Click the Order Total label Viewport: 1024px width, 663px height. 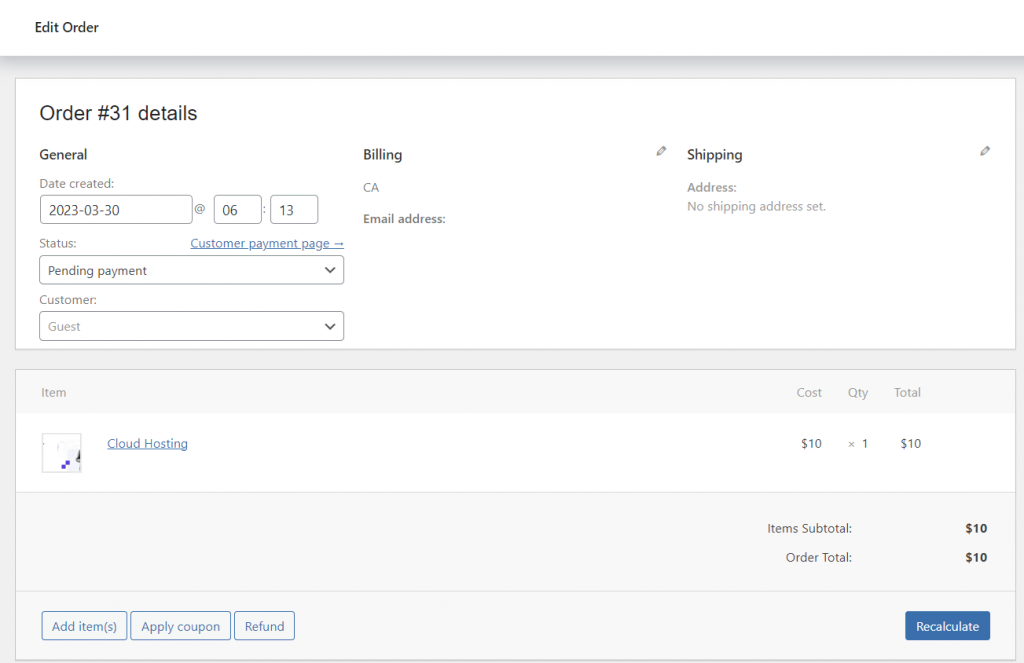[x=818, y=557]
